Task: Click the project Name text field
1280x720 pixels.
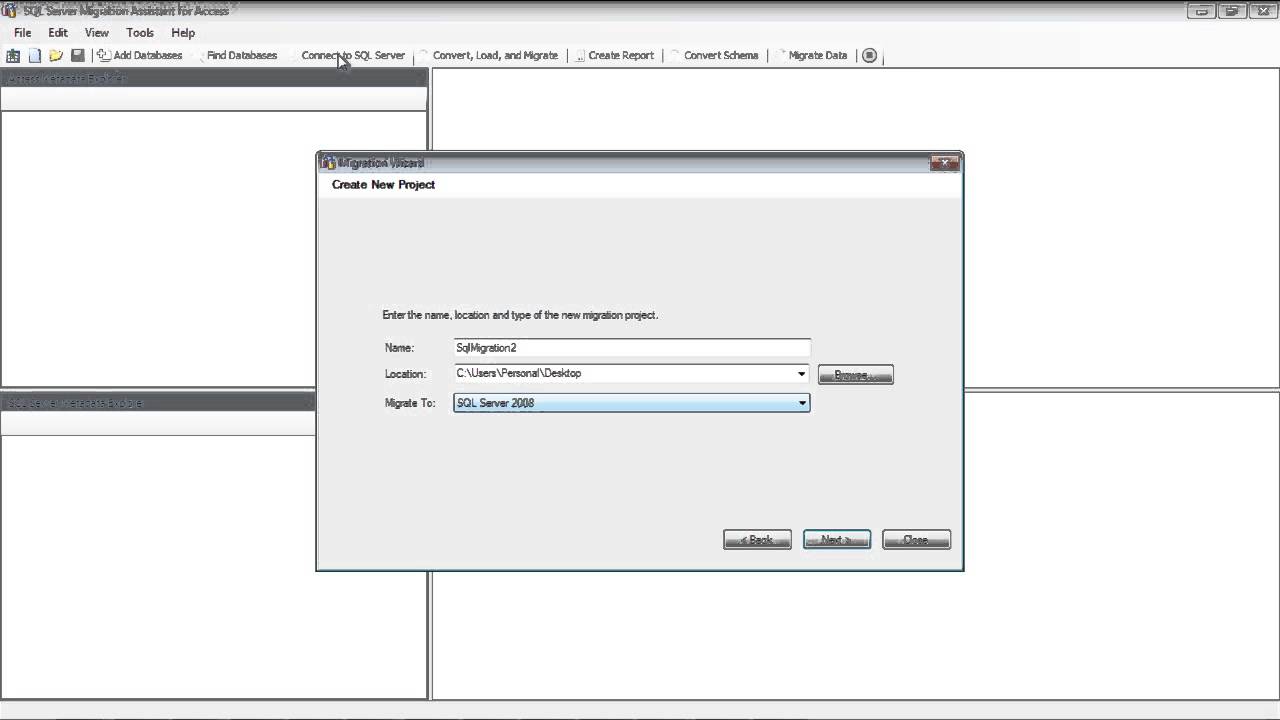Action: click(631, 348)
